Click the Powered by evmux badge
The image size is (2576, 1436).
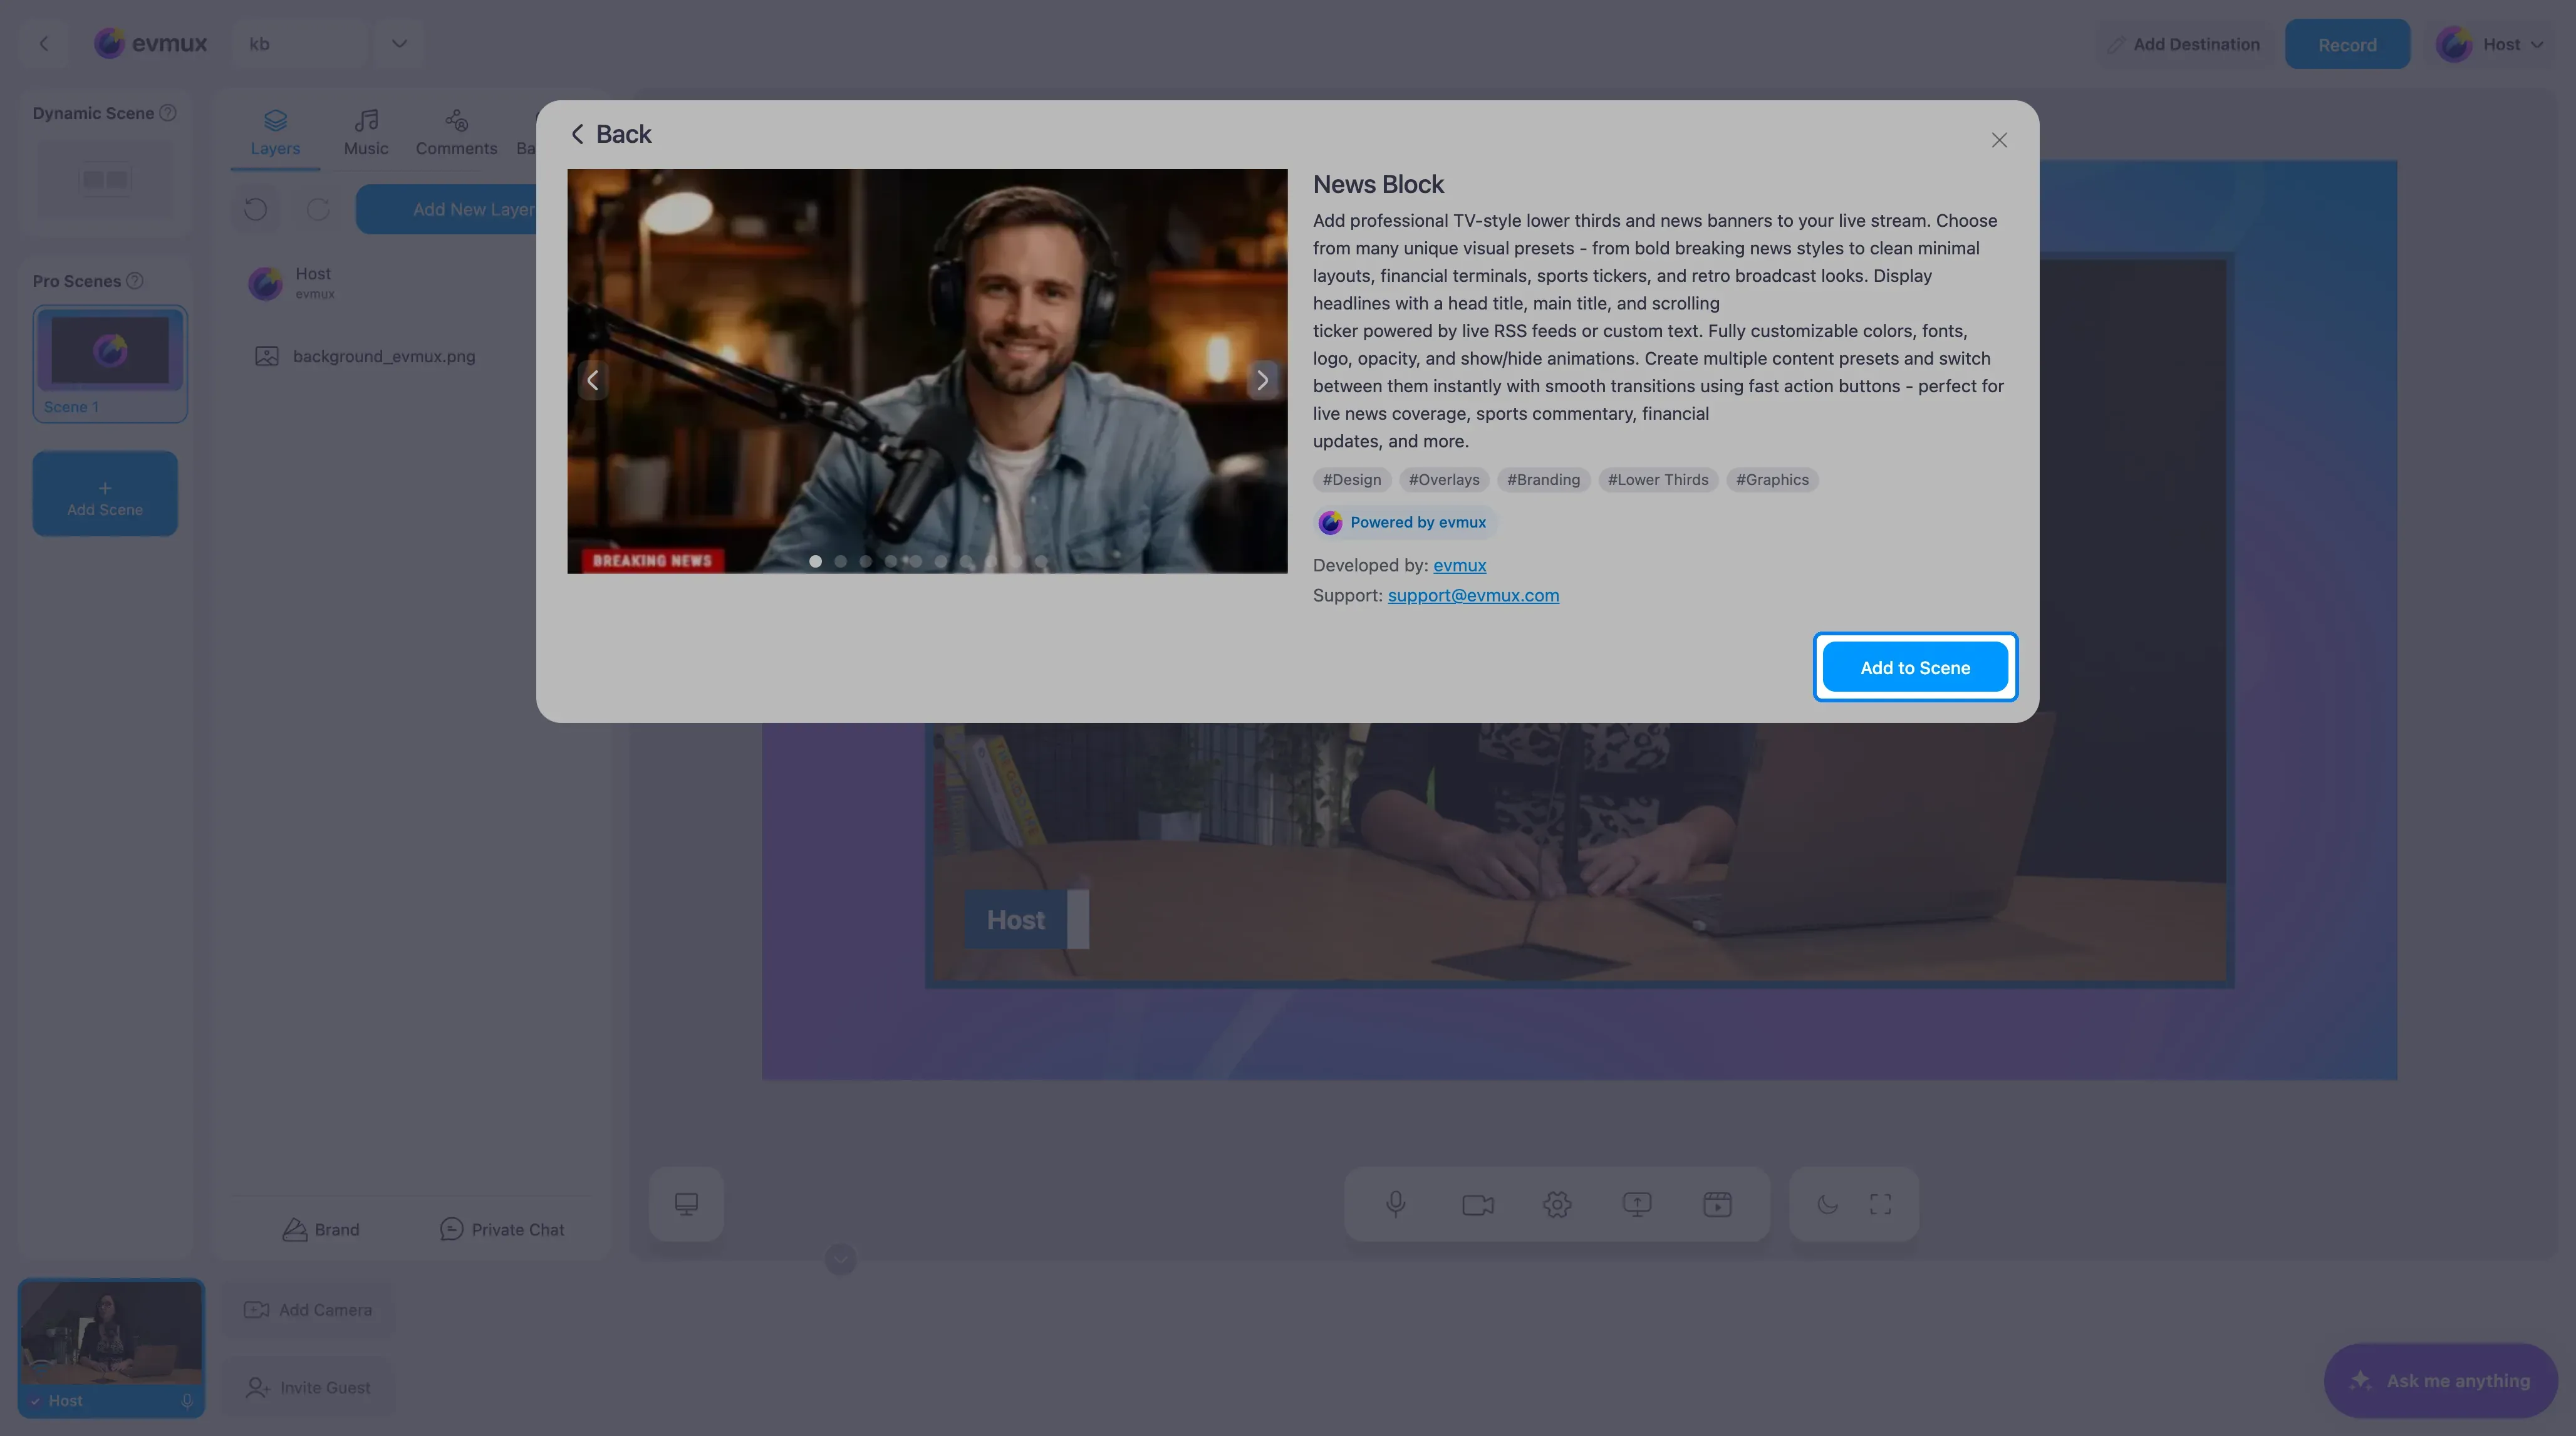[x=1405, y=522]
